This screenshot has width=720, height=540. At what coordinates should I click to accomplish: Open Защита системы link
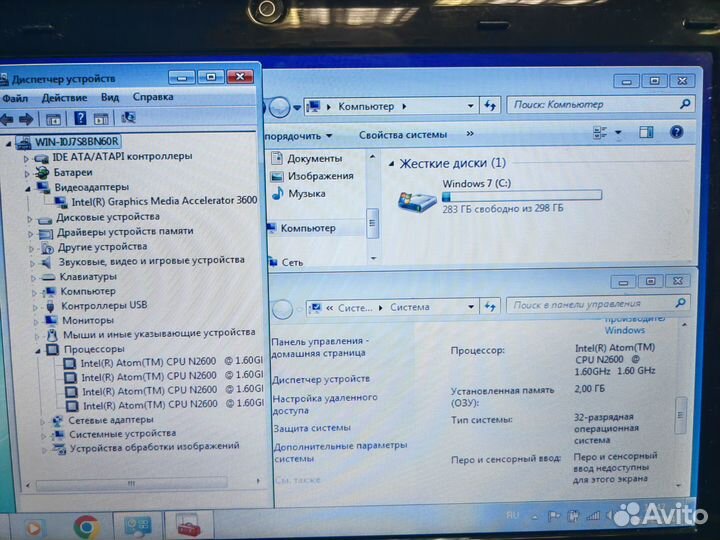pos(312,428)
